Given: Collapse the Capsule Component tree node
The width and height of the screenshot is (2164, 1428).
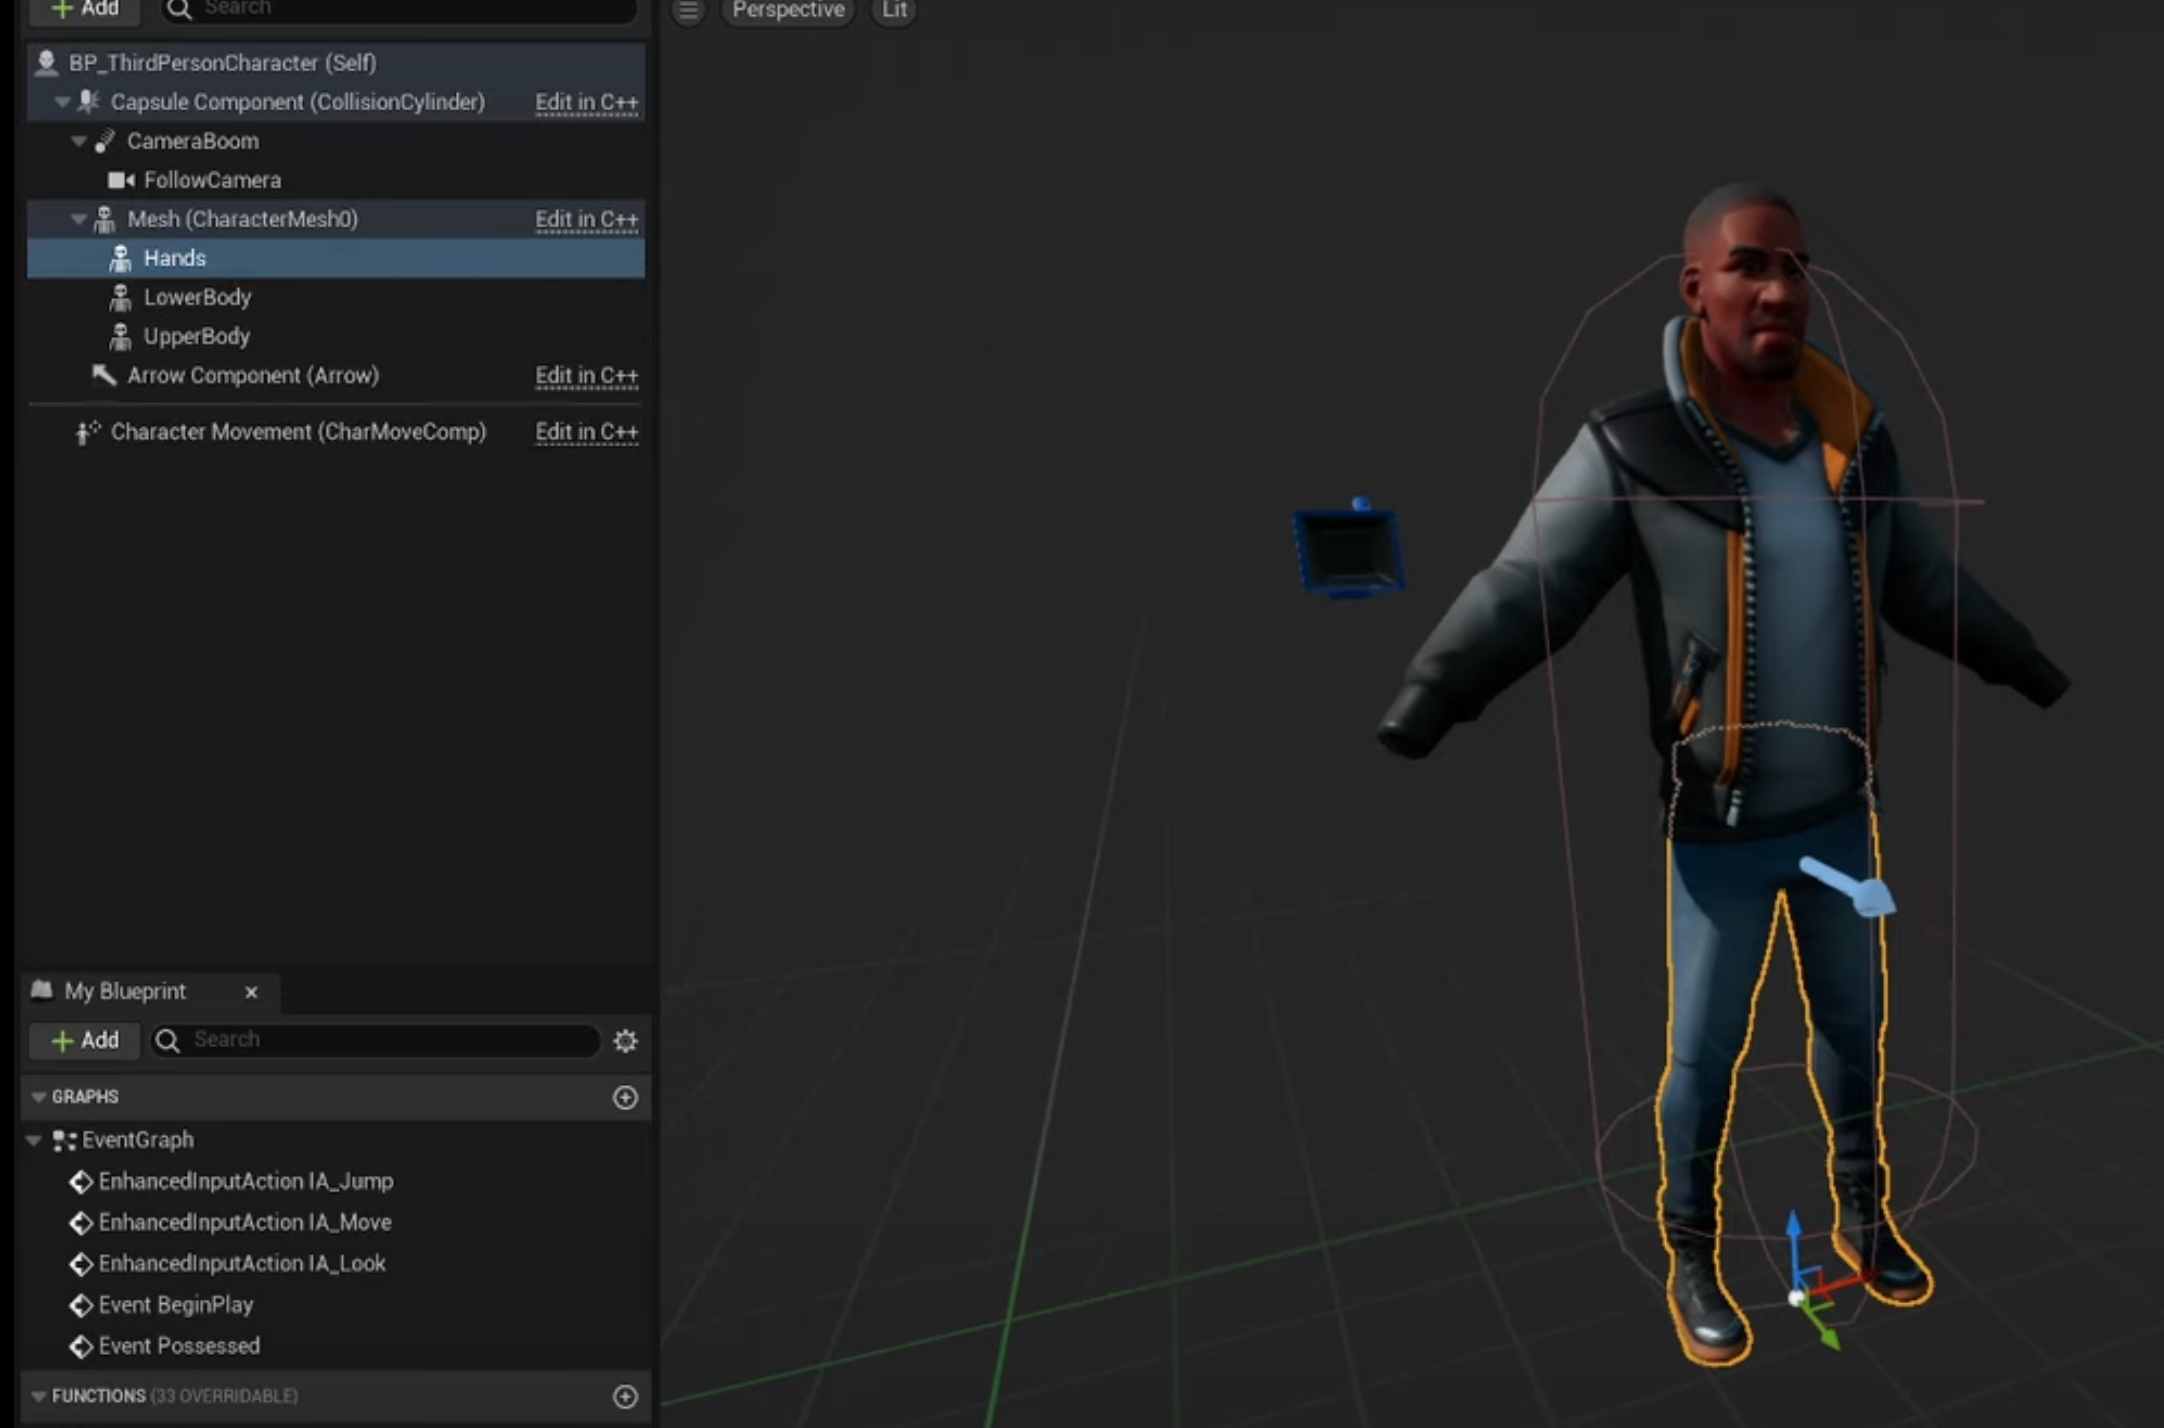Looking at the screenshot, I should click(x=62, y=102).
